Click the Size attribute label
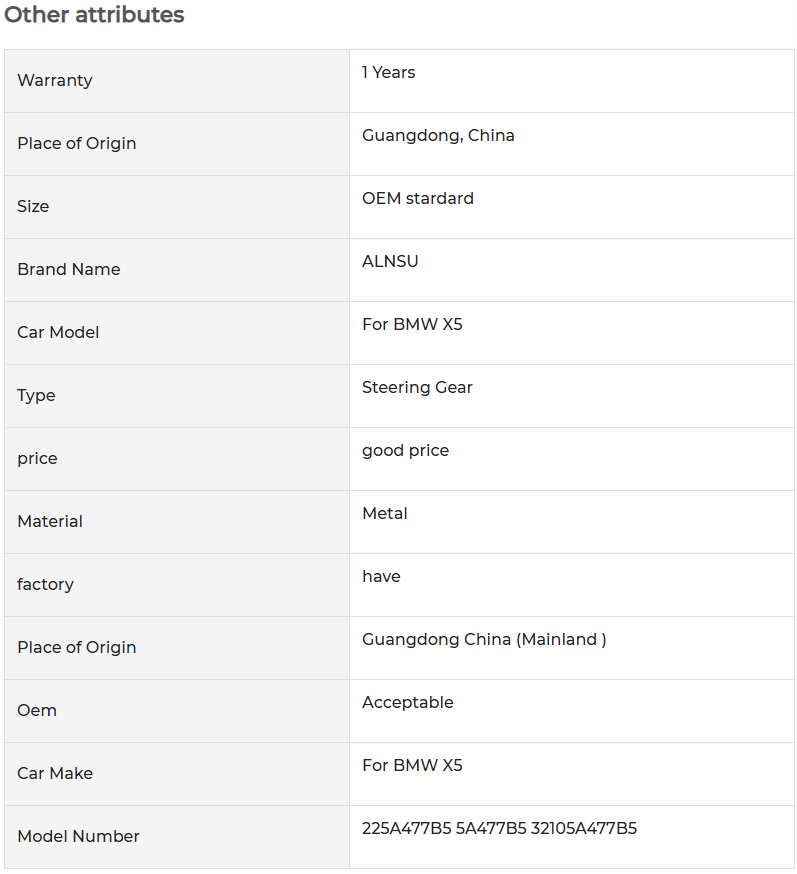 33,206
